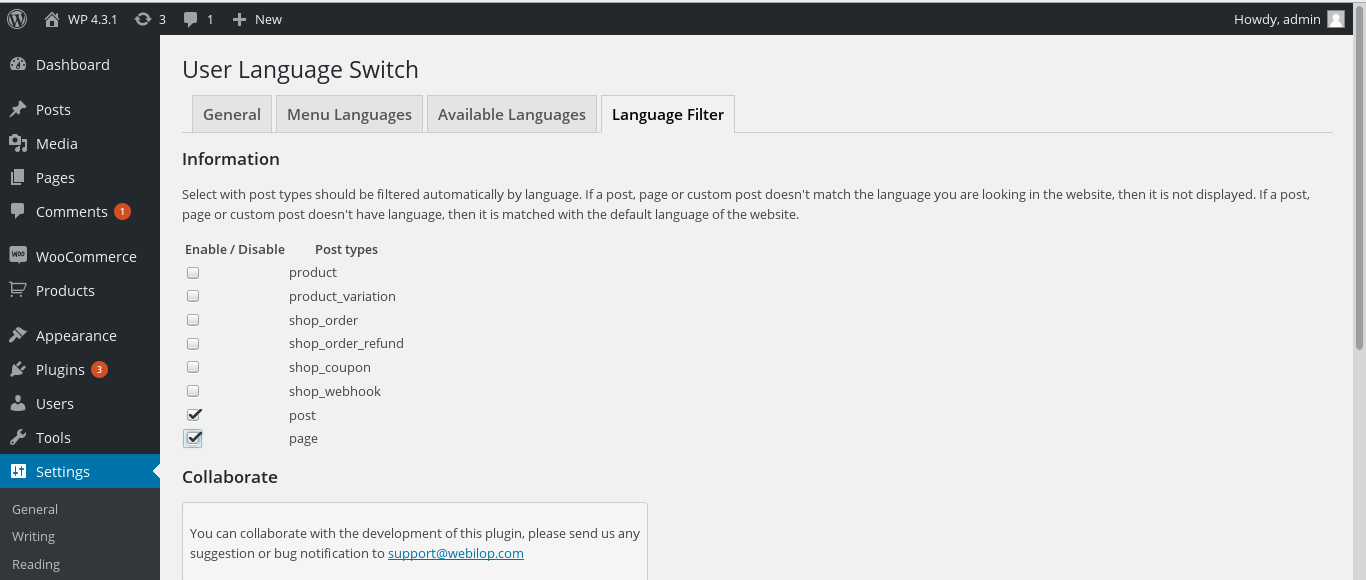Open the comments bubble in the admin bar

tap(191, 19)
